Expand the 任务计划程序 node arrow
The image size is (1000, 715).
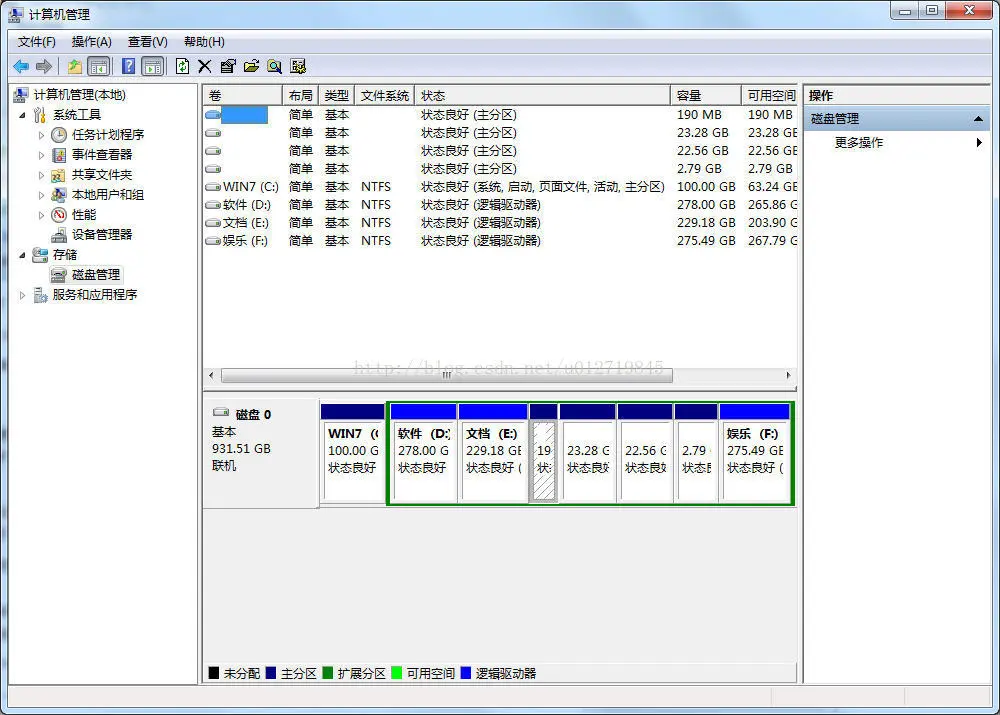[41, 135]
